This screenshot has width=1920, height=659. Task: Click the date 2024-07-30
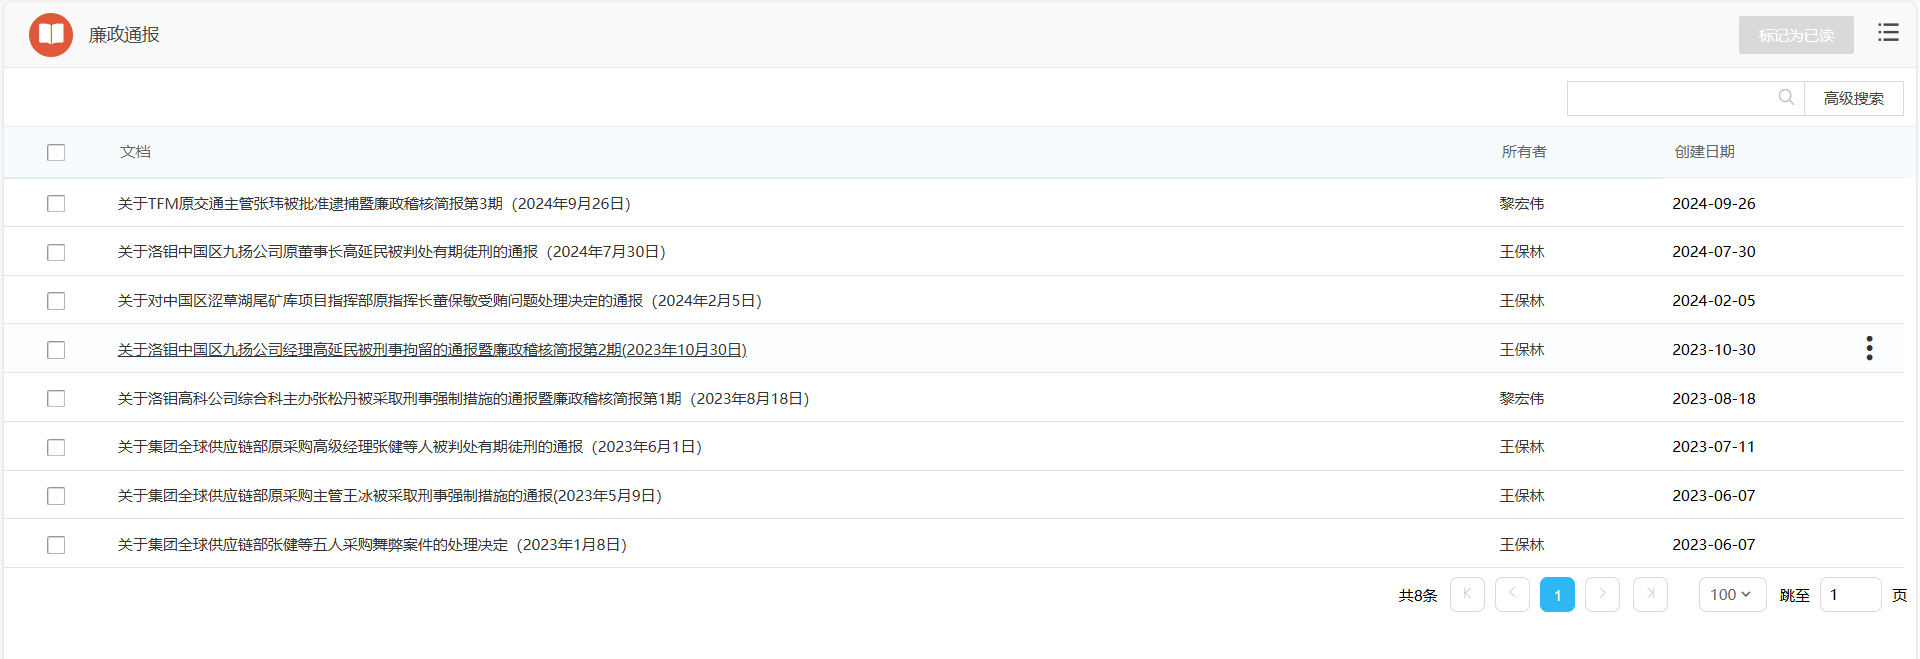point(1713,251)
